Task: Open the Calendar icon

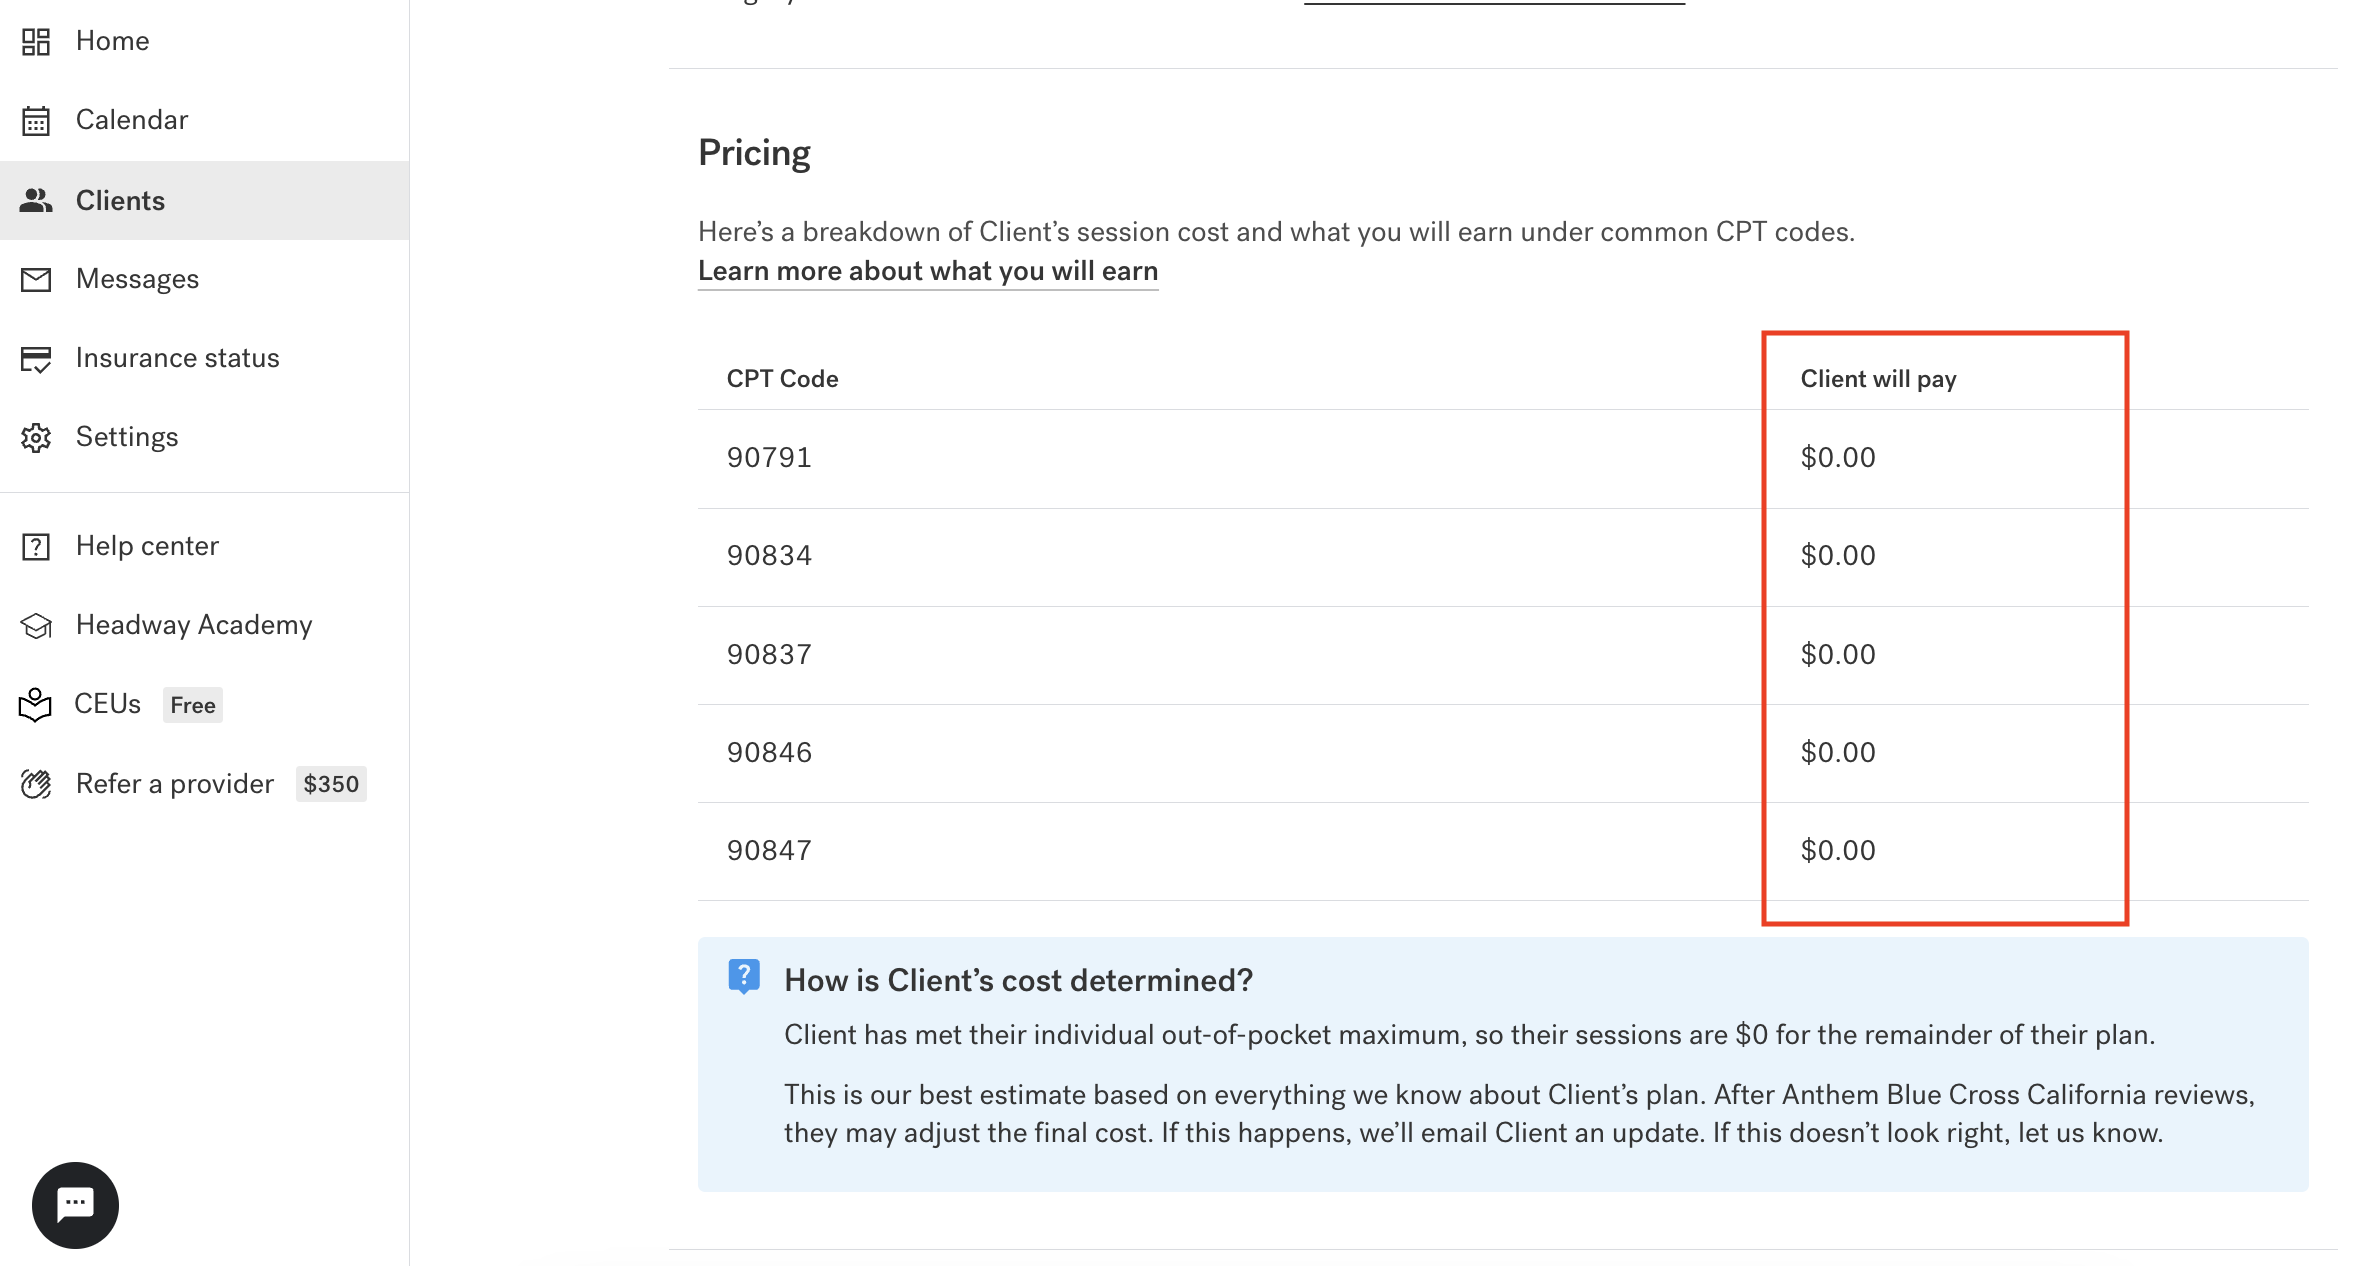Action: (36, 120)
